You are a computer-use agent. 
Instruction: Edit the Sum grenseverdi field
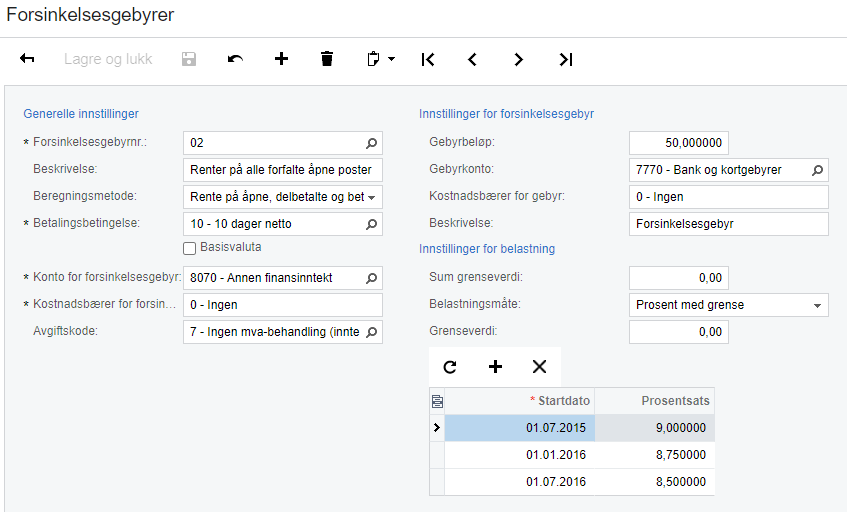coord(679,278)
